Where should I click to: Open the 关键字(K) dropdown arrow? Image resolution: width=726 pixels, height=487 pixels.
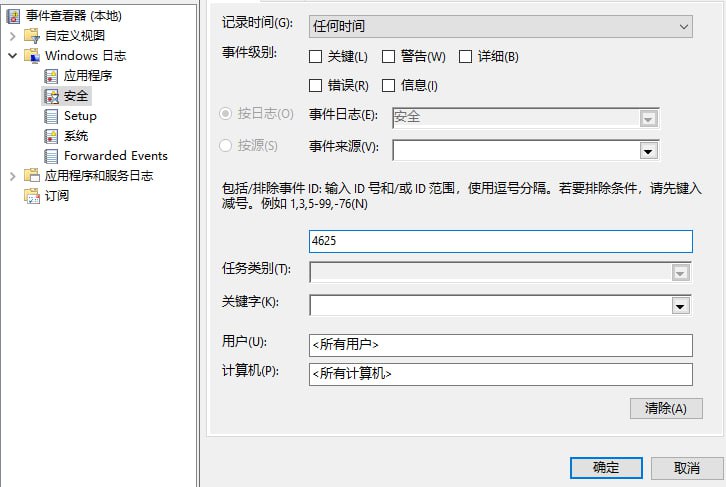[680, 306]
